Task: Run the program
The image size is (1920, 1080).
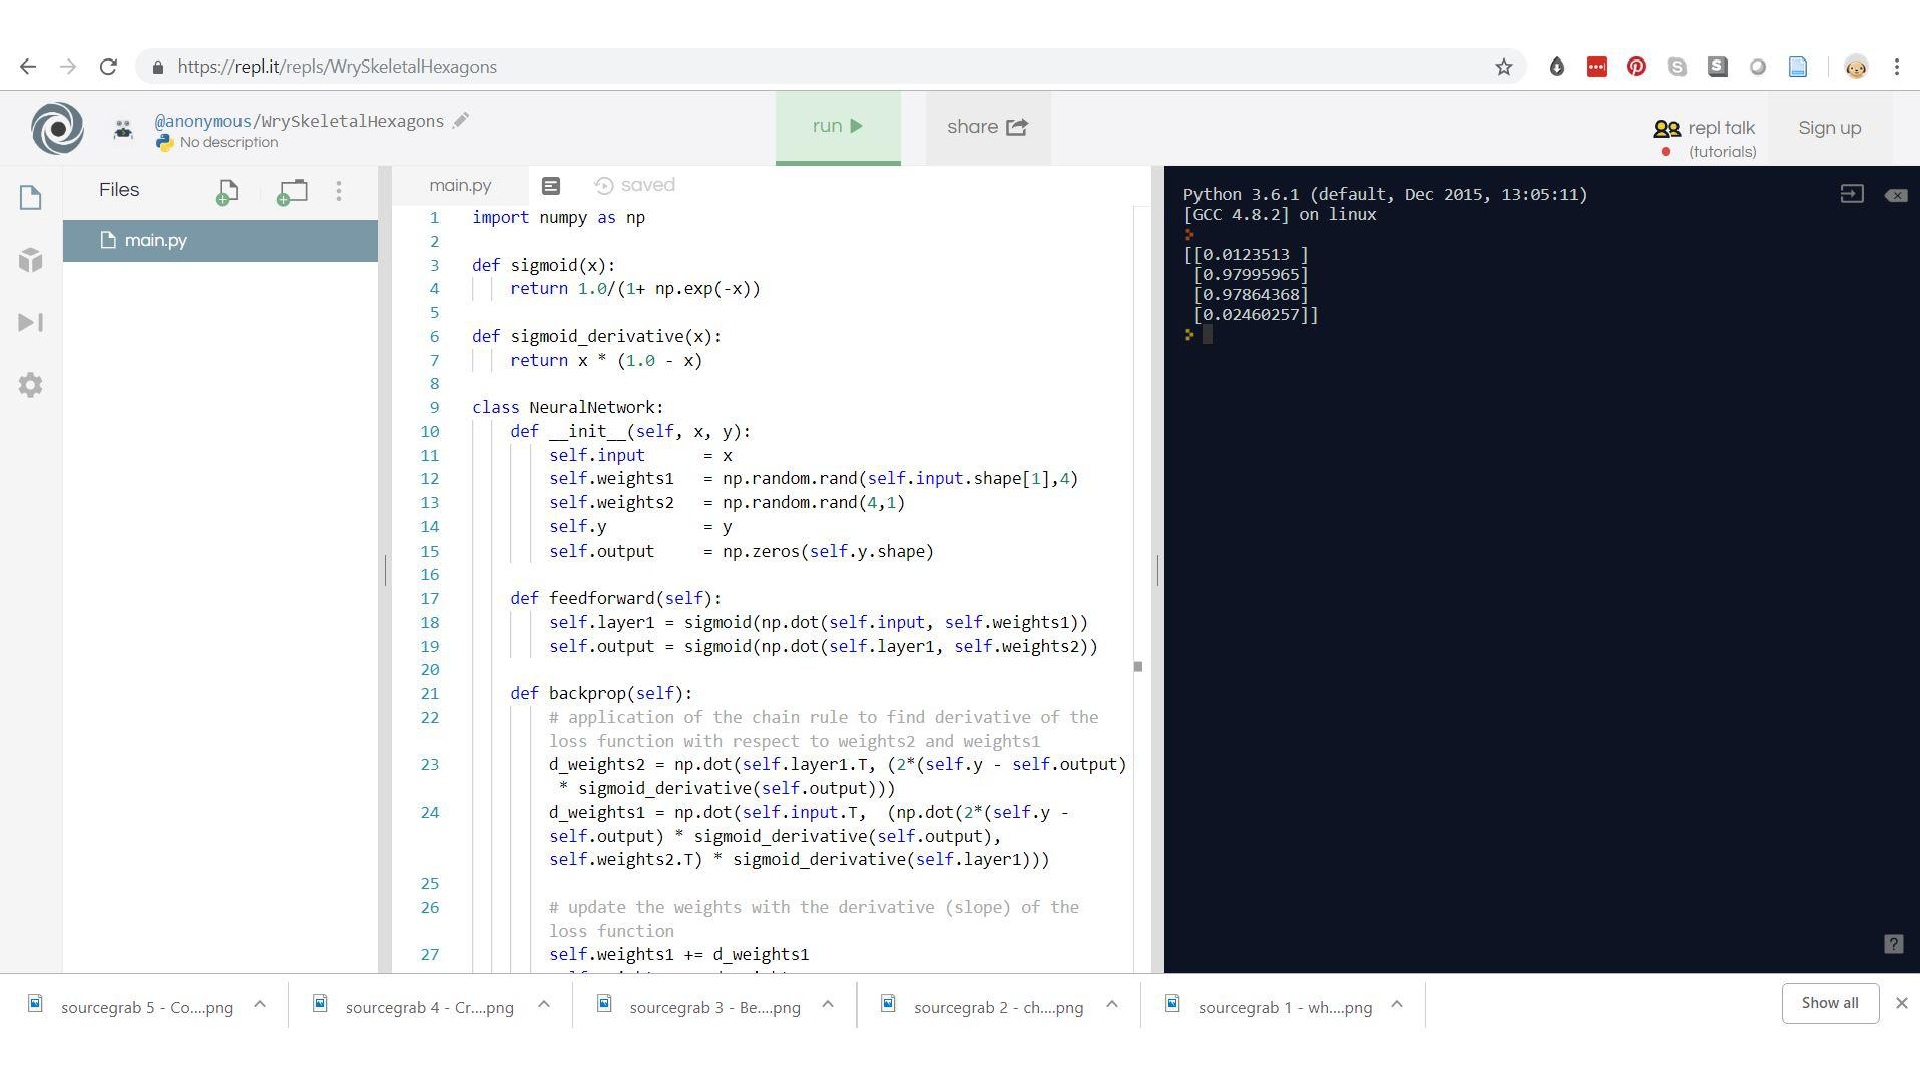Action: click(x=838, y=127)
